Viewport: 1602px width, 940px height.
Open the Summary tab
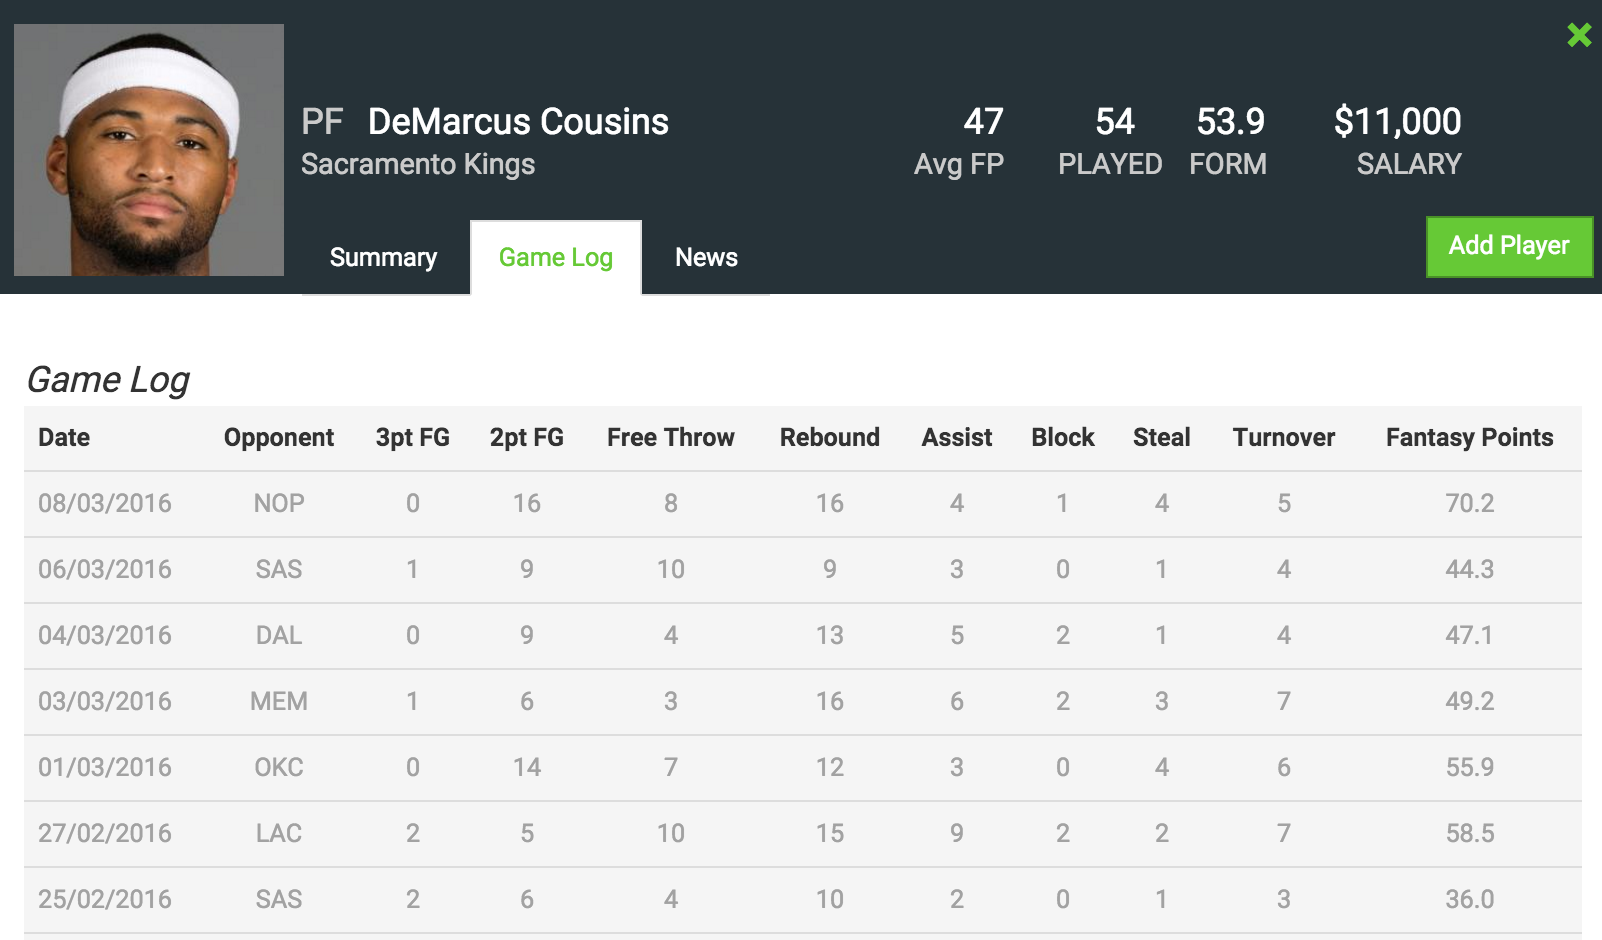click(384, 257)
